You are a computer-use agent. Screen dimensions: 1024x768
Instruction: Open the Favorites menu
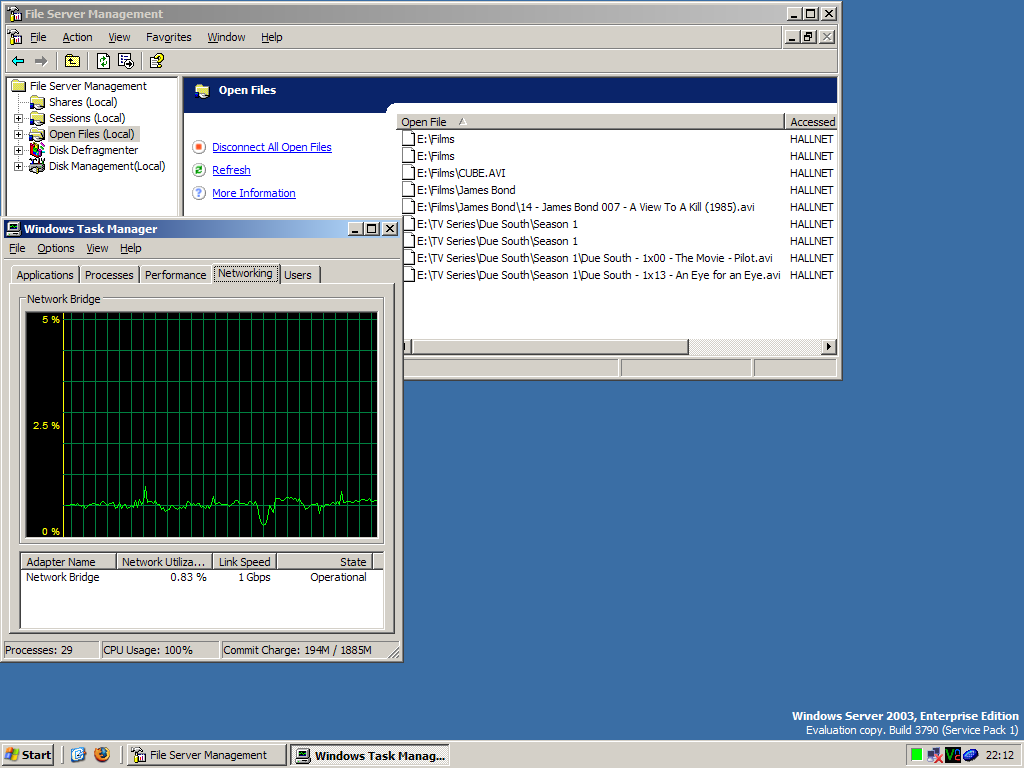click(x=168, y=37)
